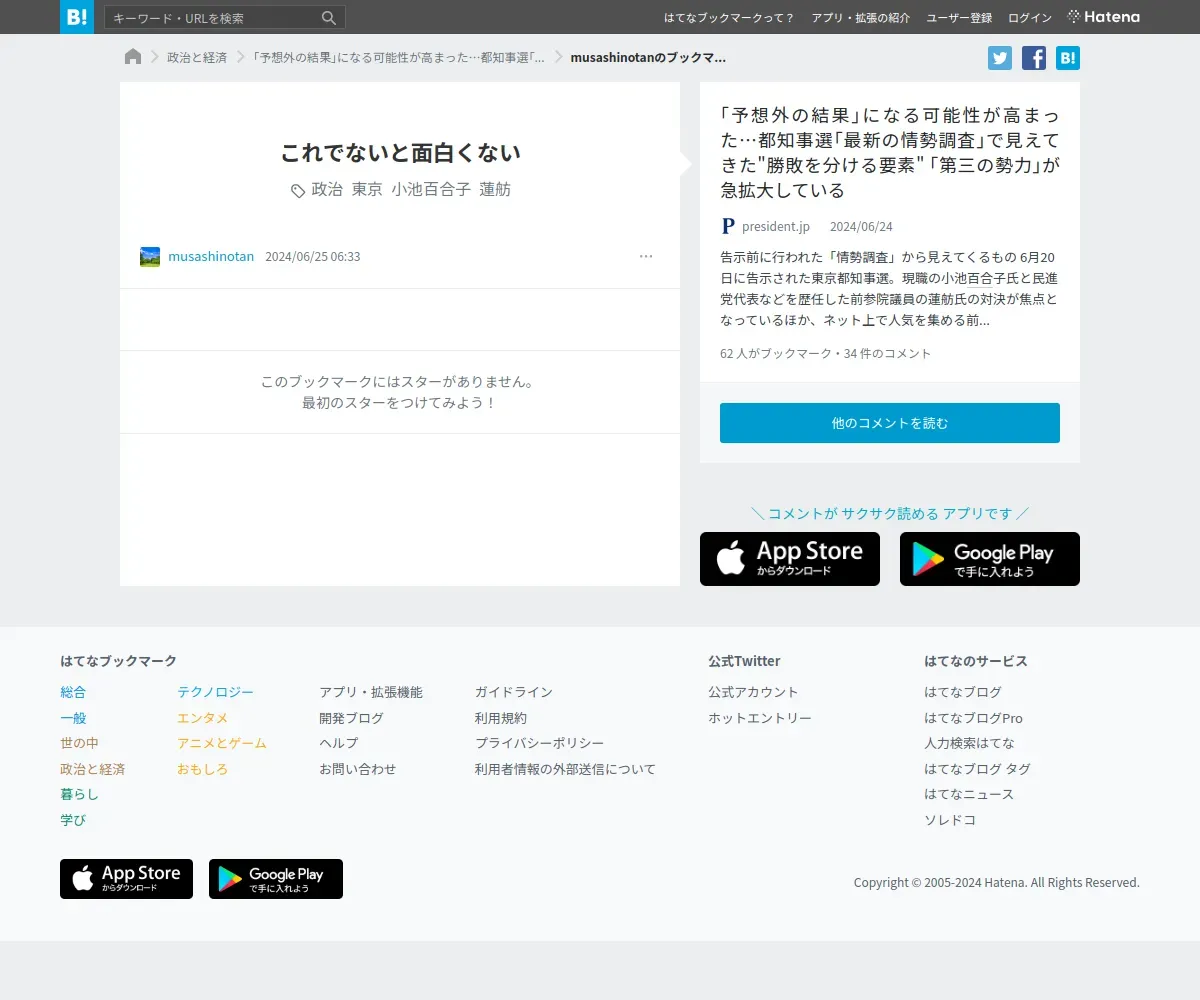Open ガイドライン in footer

coord(514,692)
